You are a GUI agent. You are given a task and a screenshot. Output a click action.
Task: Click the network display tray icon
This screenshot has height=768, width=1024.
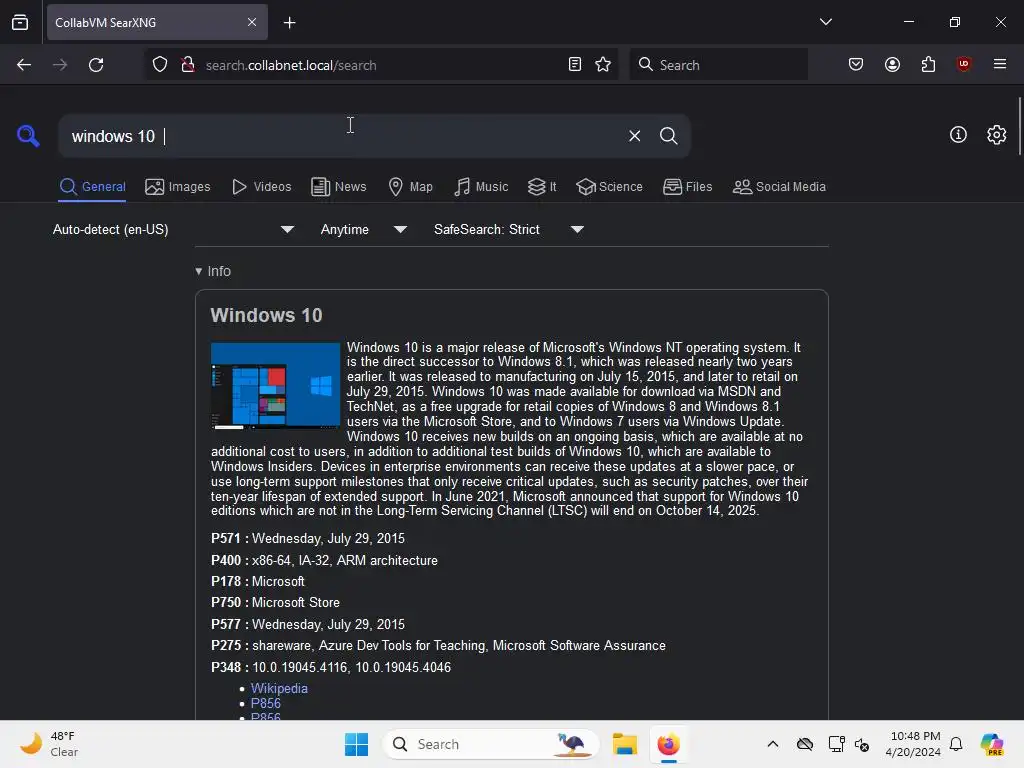[837, 744]
